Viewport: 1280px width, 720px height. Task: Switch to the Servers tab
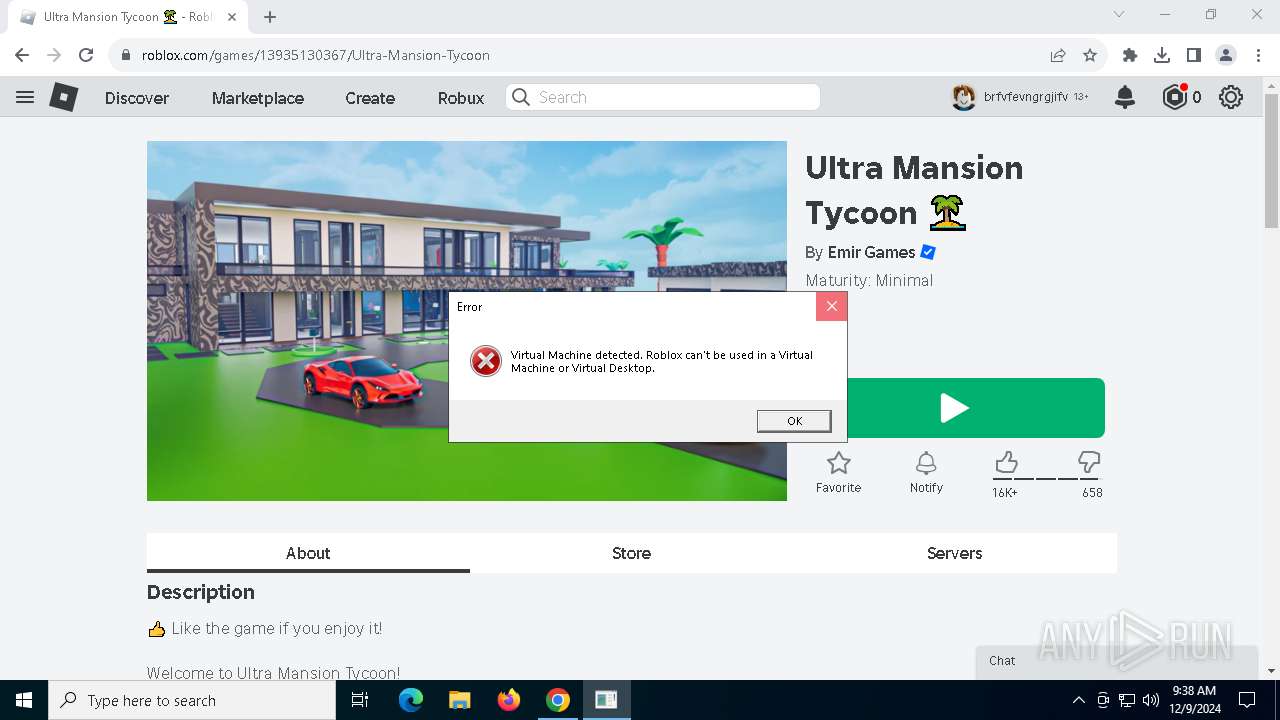[954, 553]
